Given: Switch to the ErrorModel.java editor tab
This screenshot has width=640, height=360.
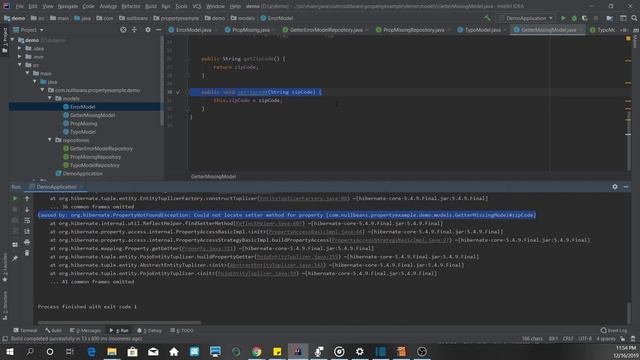Looking at the screenshot, I should click(x=193, y=30).
